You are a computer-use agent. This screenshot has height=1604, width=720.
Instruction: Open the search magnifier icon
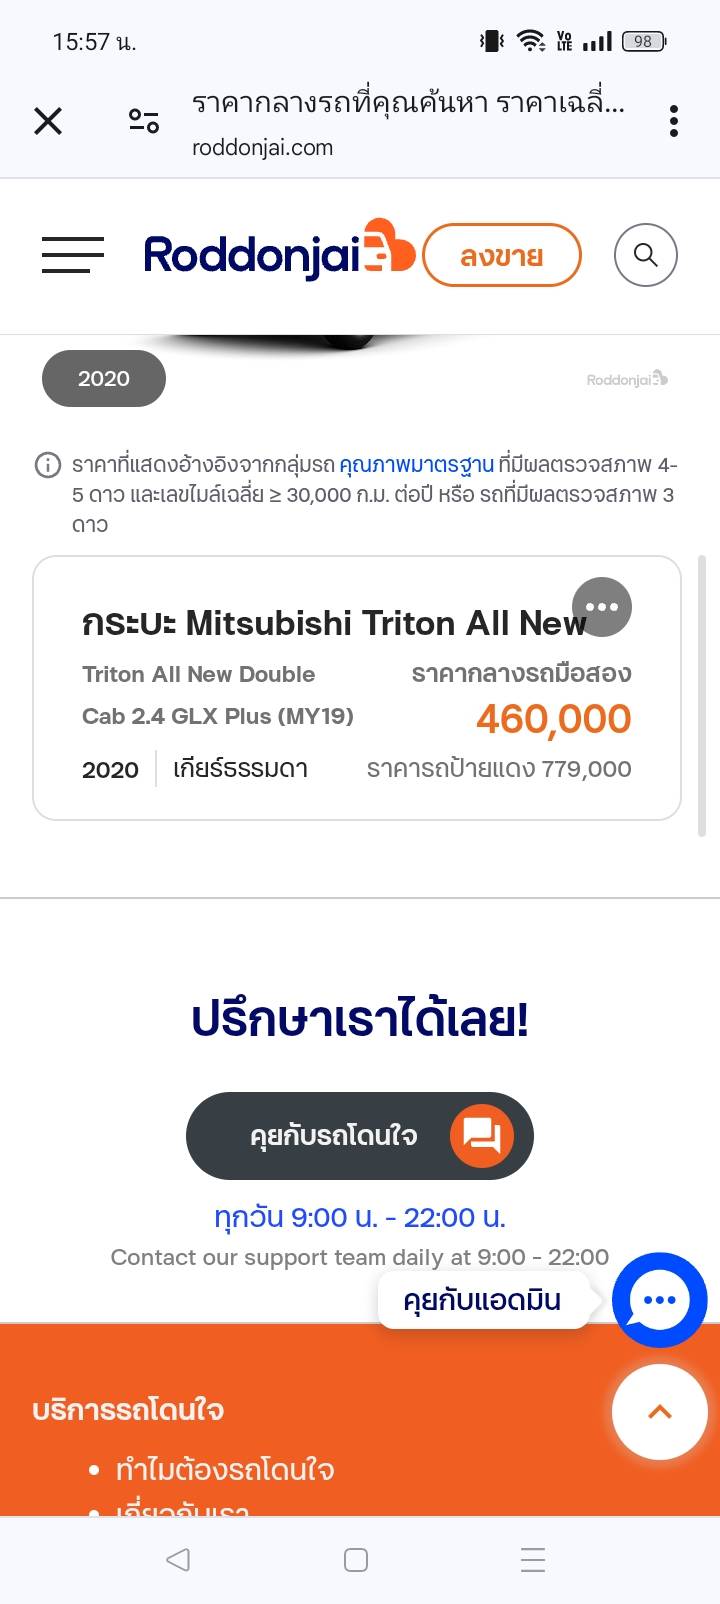[645, 255]
